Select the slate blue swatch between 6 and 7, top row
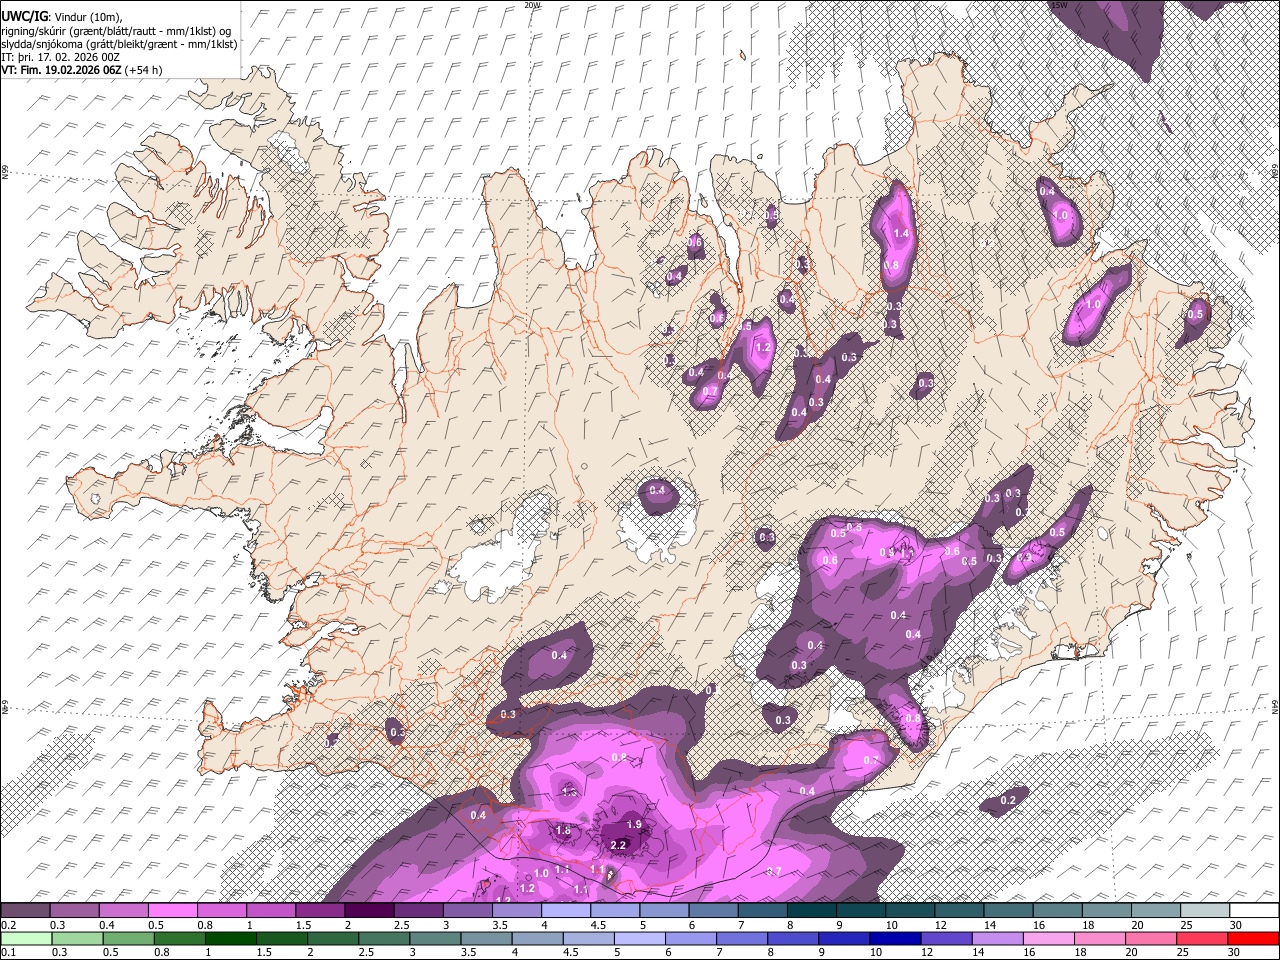Viewport: 1280px width, 960px height. pyautogui.click(x=713, y=910)
